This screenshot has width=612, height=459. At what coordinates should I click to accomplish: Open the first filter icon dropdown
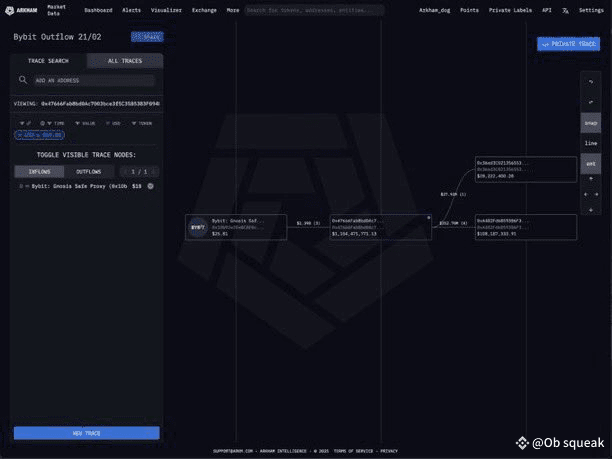(25, 123)
